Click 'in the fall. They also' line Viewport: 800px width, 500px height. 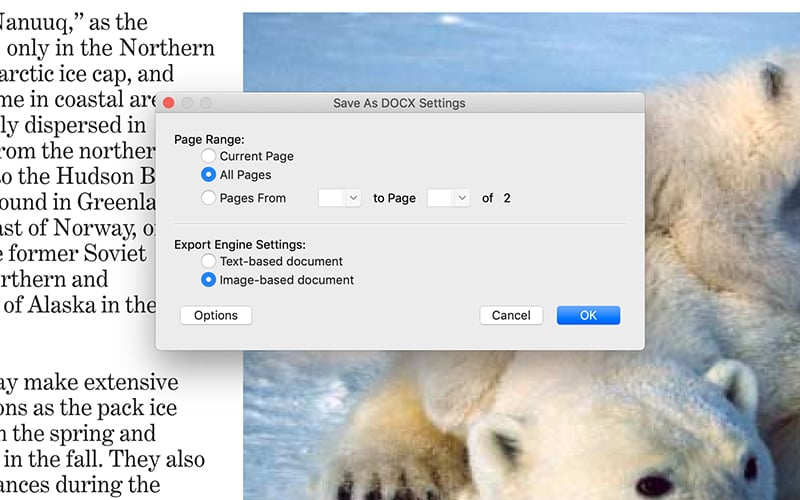pos(104,459)
